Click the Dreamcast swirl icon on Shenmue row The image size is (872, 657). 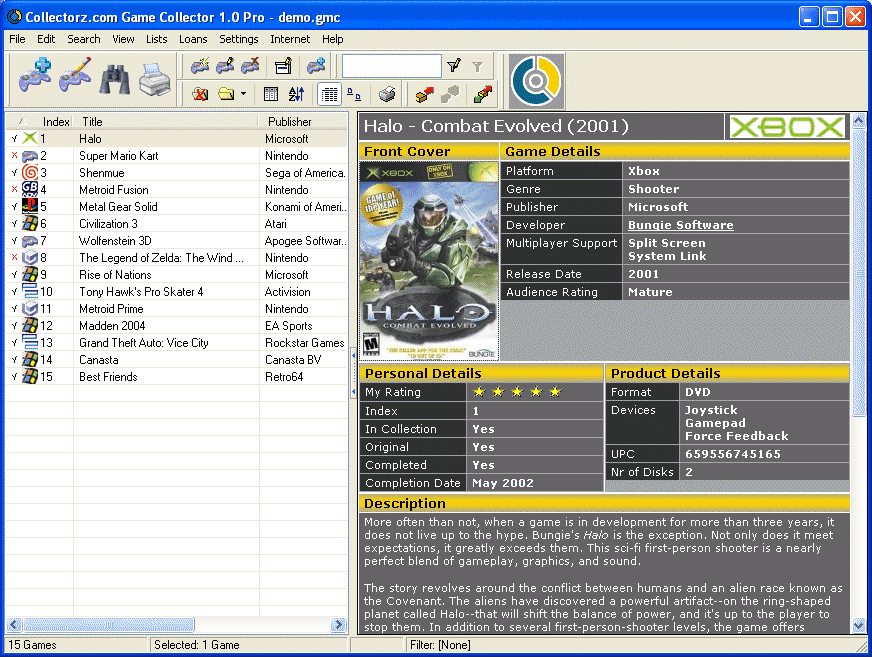click(30, 172)
